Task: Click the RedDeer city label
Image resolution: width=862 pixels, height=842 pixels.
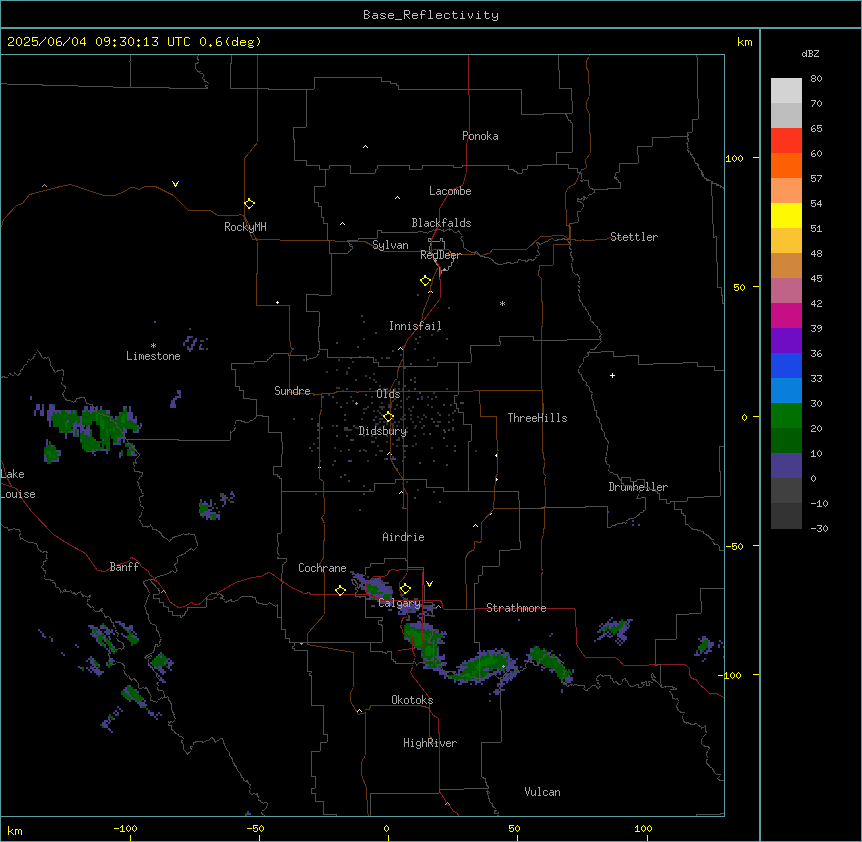Action: click(x=440, y=255)
